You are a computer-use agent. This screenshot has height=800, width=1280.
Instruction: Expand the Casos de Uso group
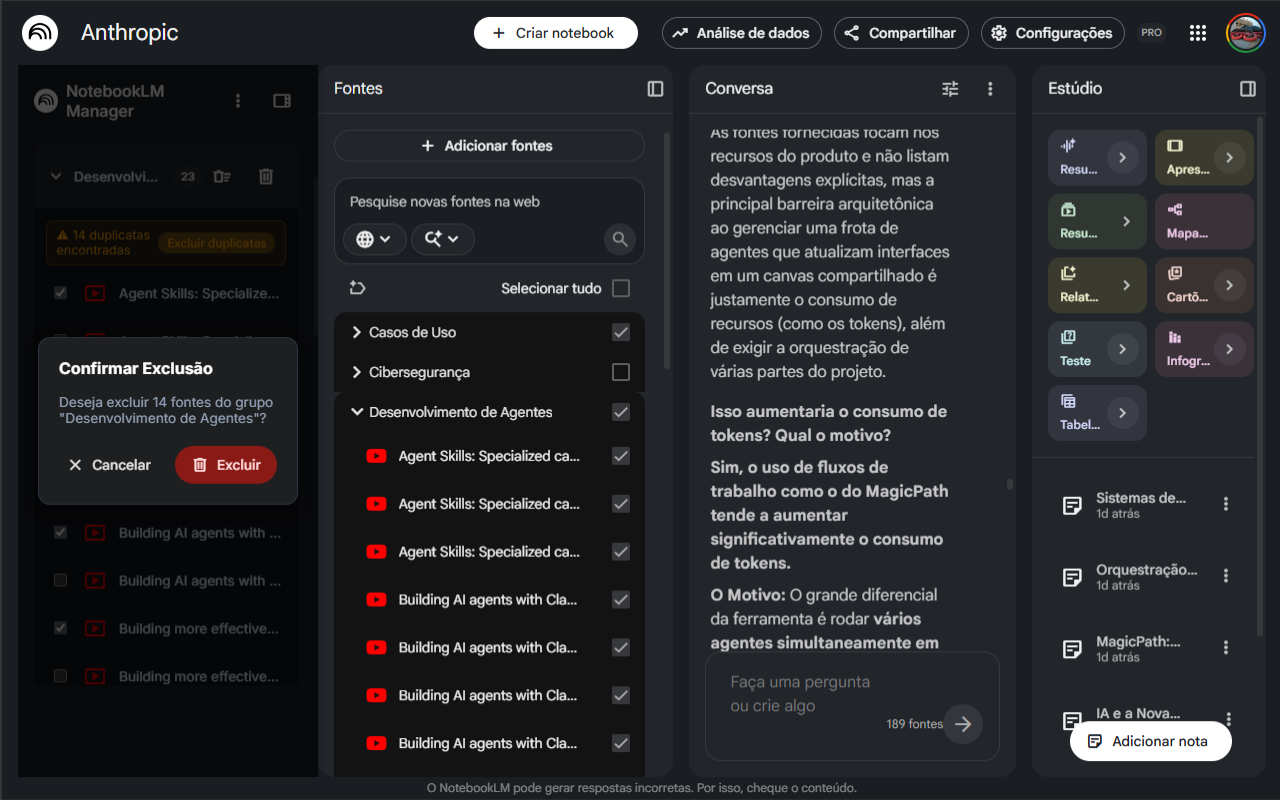tap(356, 332)
